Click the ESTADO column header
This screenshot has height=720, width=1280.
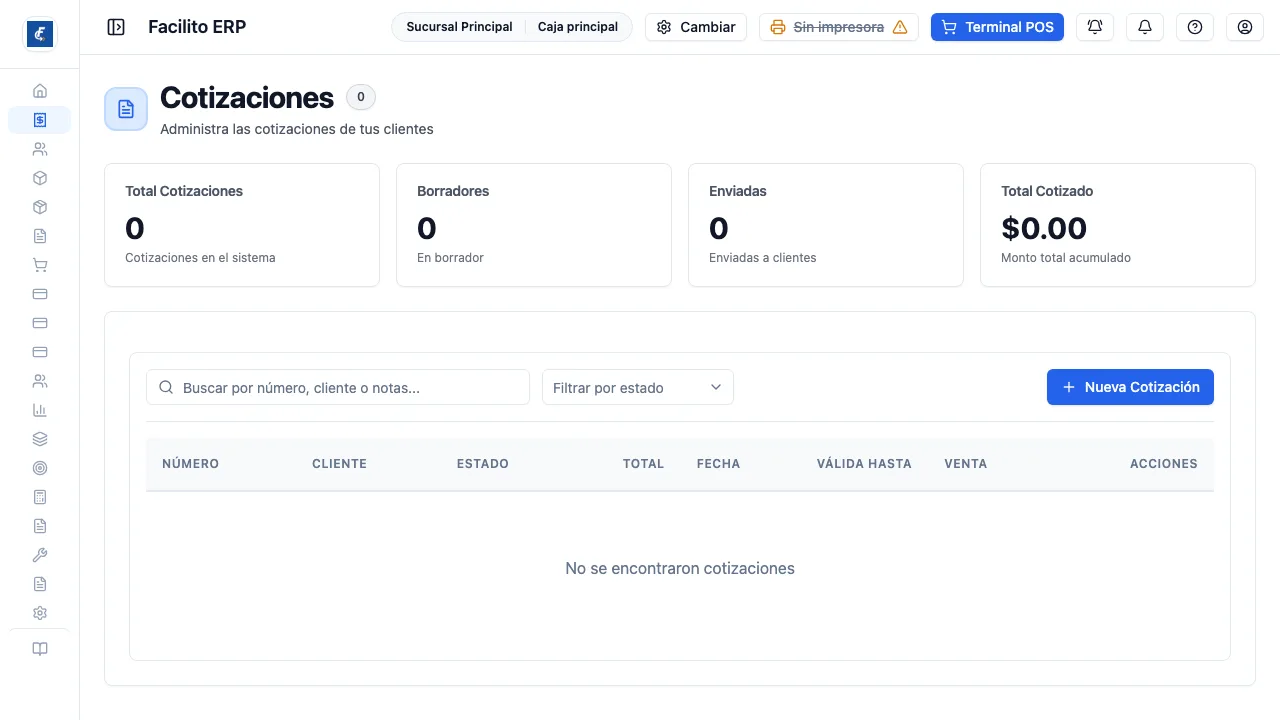pyautogui.click(x=483, y=464)
